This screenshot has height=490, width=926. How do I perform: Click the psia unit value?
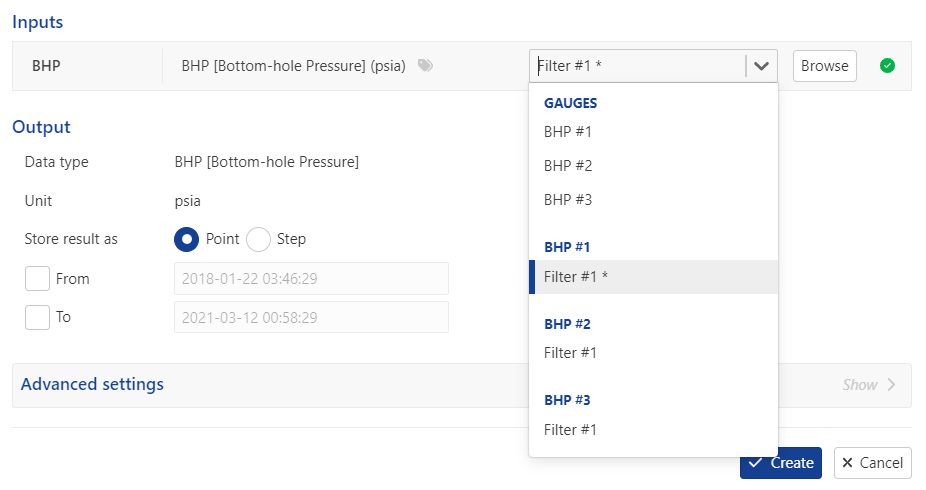[x=188, y=201]
